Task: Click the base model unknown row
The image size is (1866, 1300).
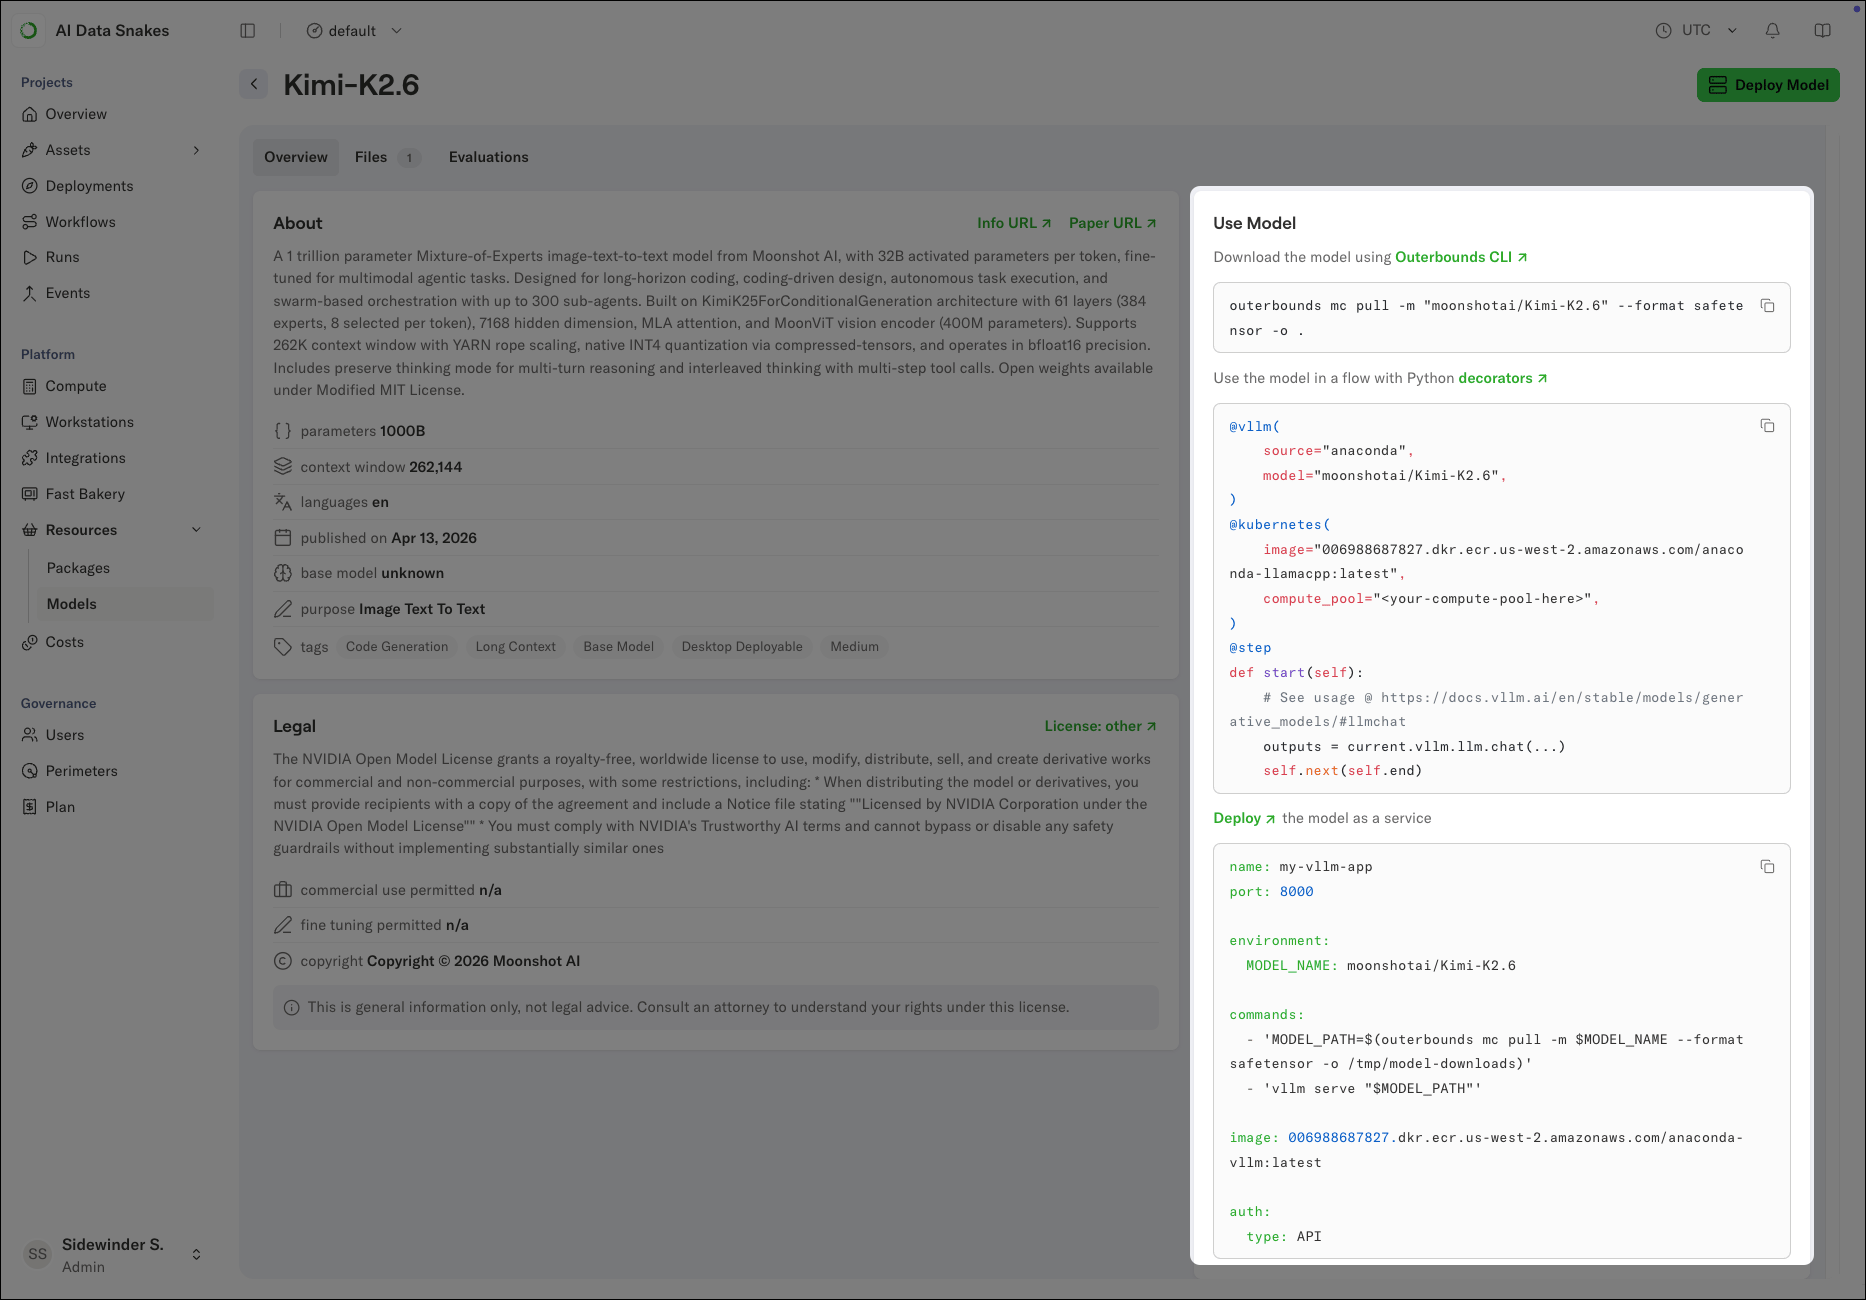Action: pyautogui.click(x=716, y=573)
